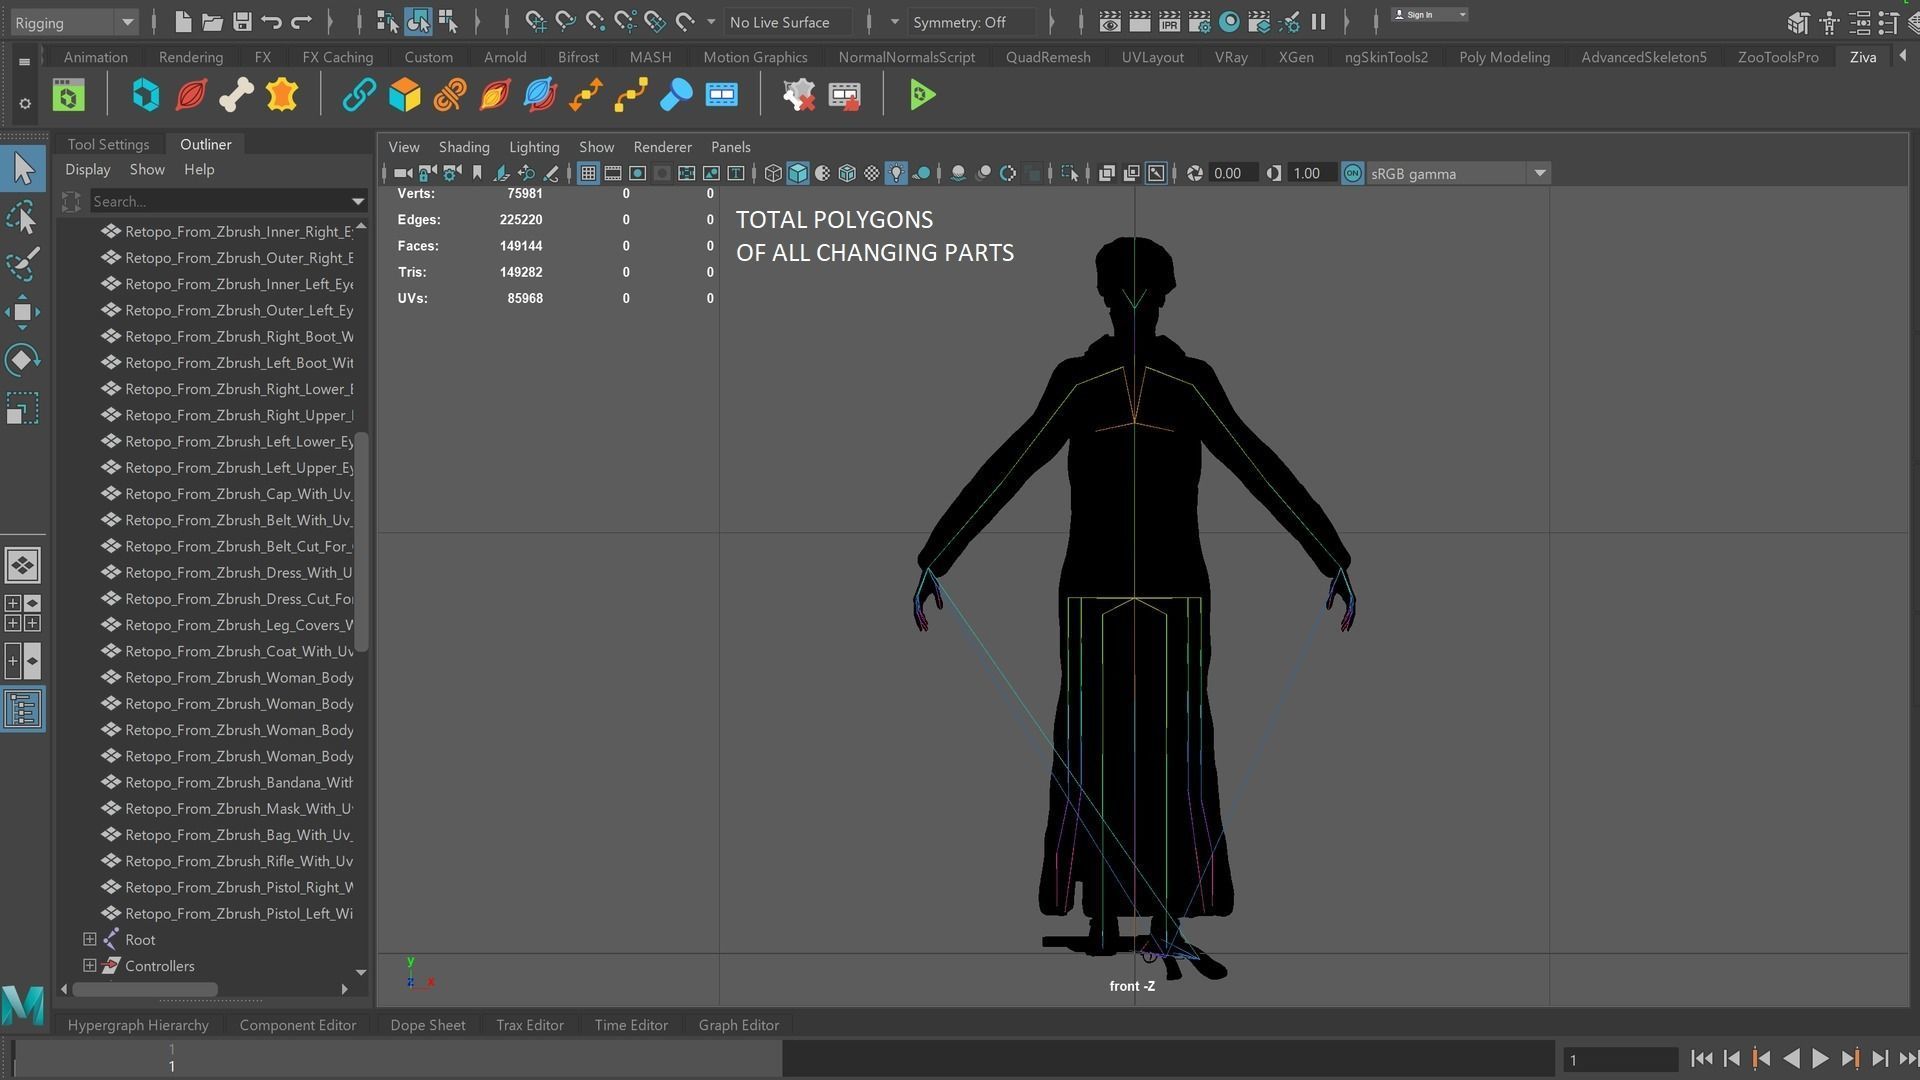
Task: Click the green run solver arrow icon
Action: click(x=922, y=95)
